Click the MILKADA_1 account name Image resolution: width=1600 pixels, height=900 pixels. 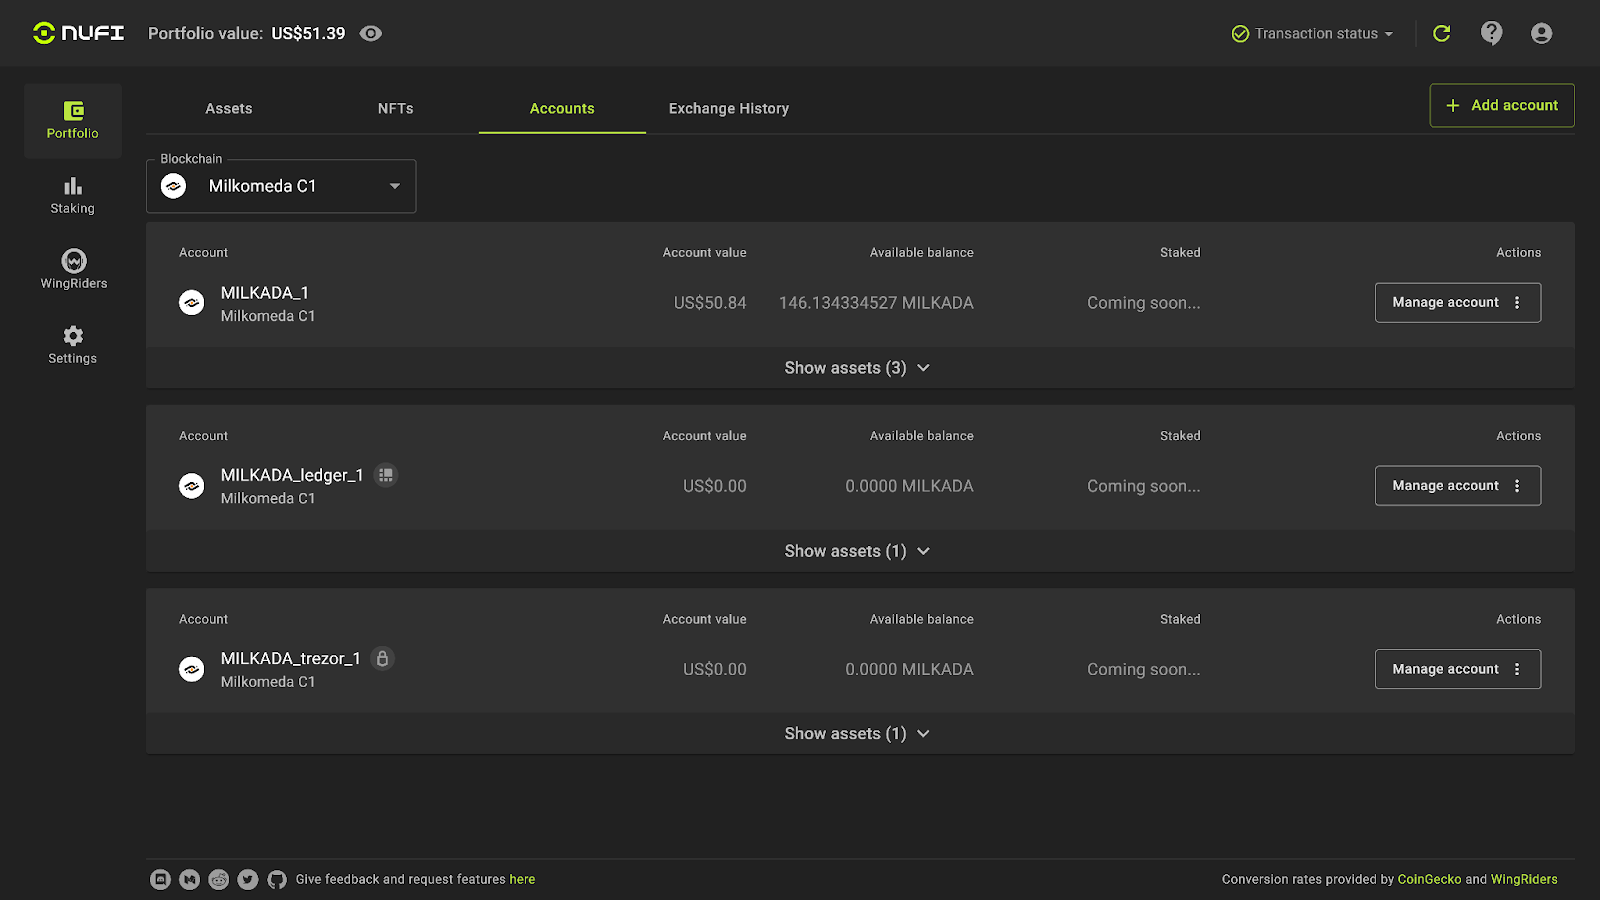[x=265, y=293]
